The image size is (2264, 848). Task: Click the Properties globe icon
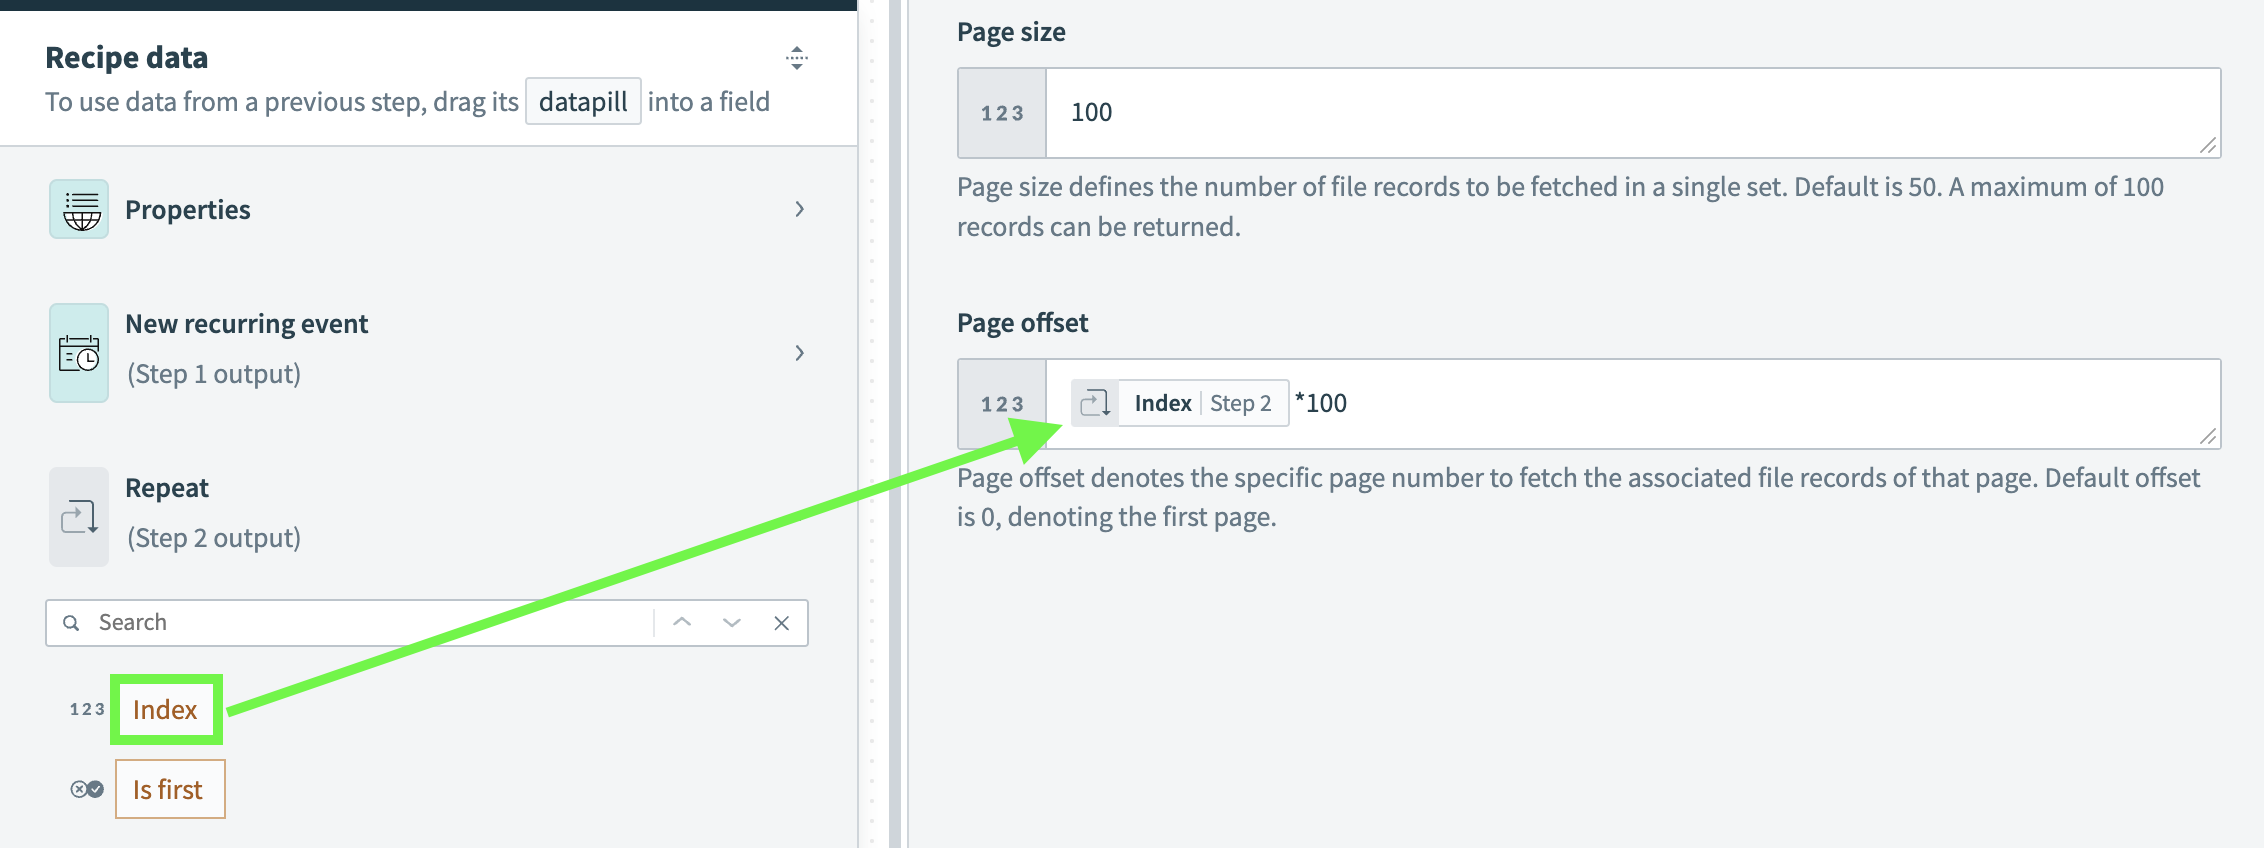(x=79, y=209)
